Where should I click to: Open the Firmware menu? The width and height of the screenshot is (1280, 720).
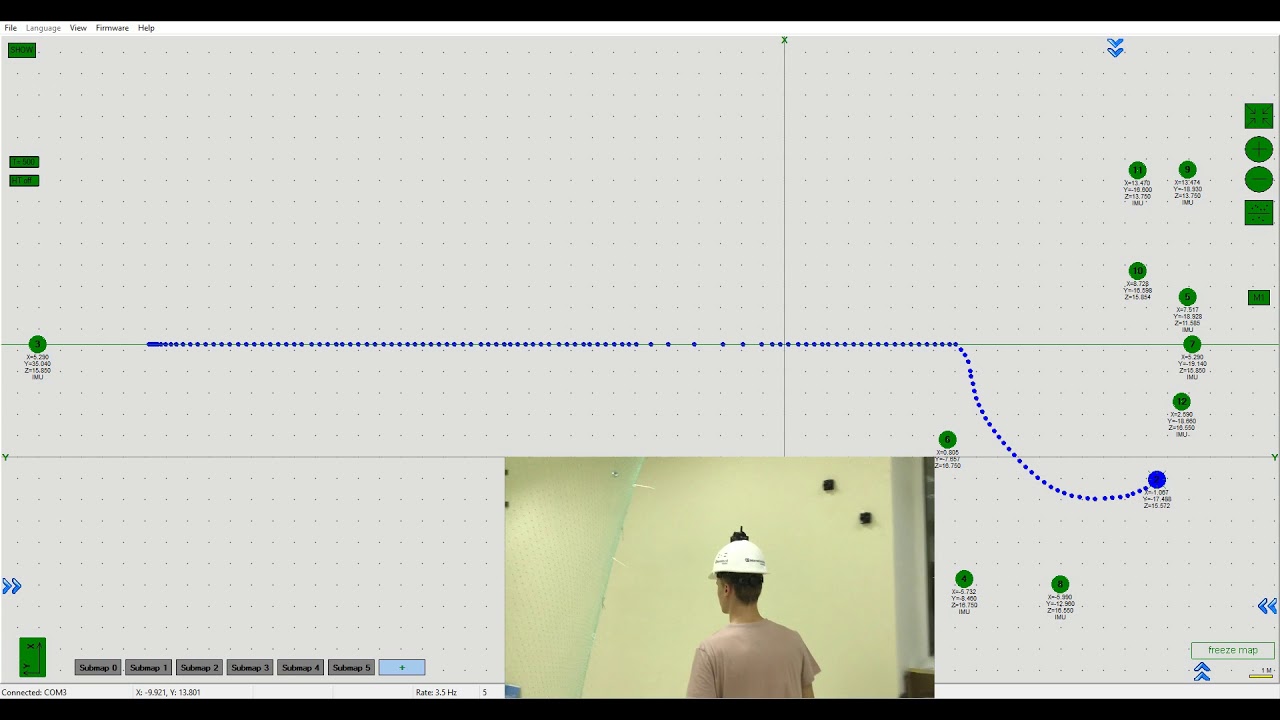[x=112, y=28]
